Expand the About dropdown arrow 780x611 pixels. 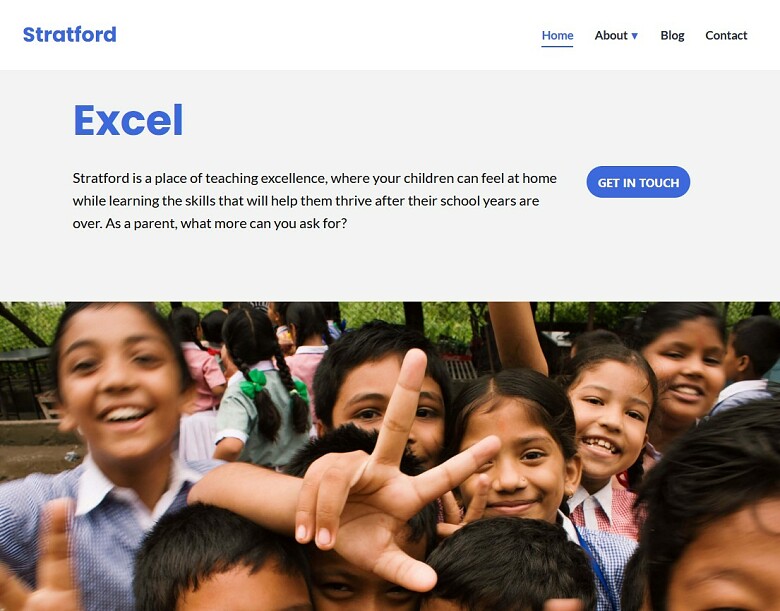click(x=634, y=36)
